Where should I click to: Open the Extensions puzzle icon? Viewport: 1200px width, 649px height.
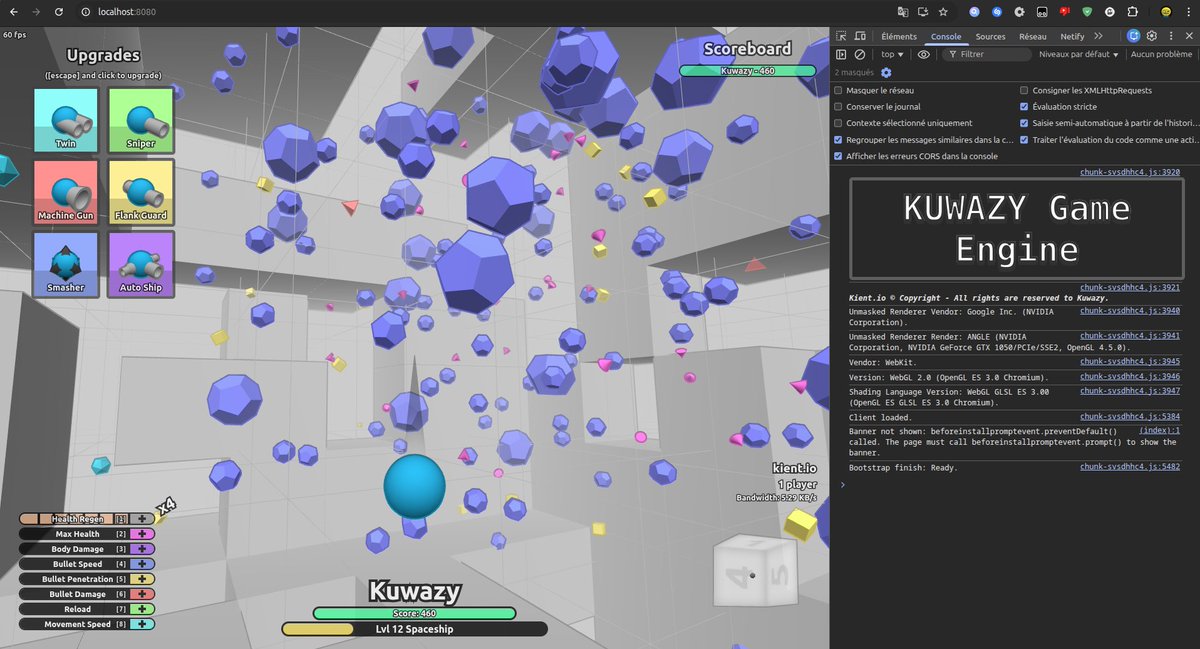point(1133,12)
